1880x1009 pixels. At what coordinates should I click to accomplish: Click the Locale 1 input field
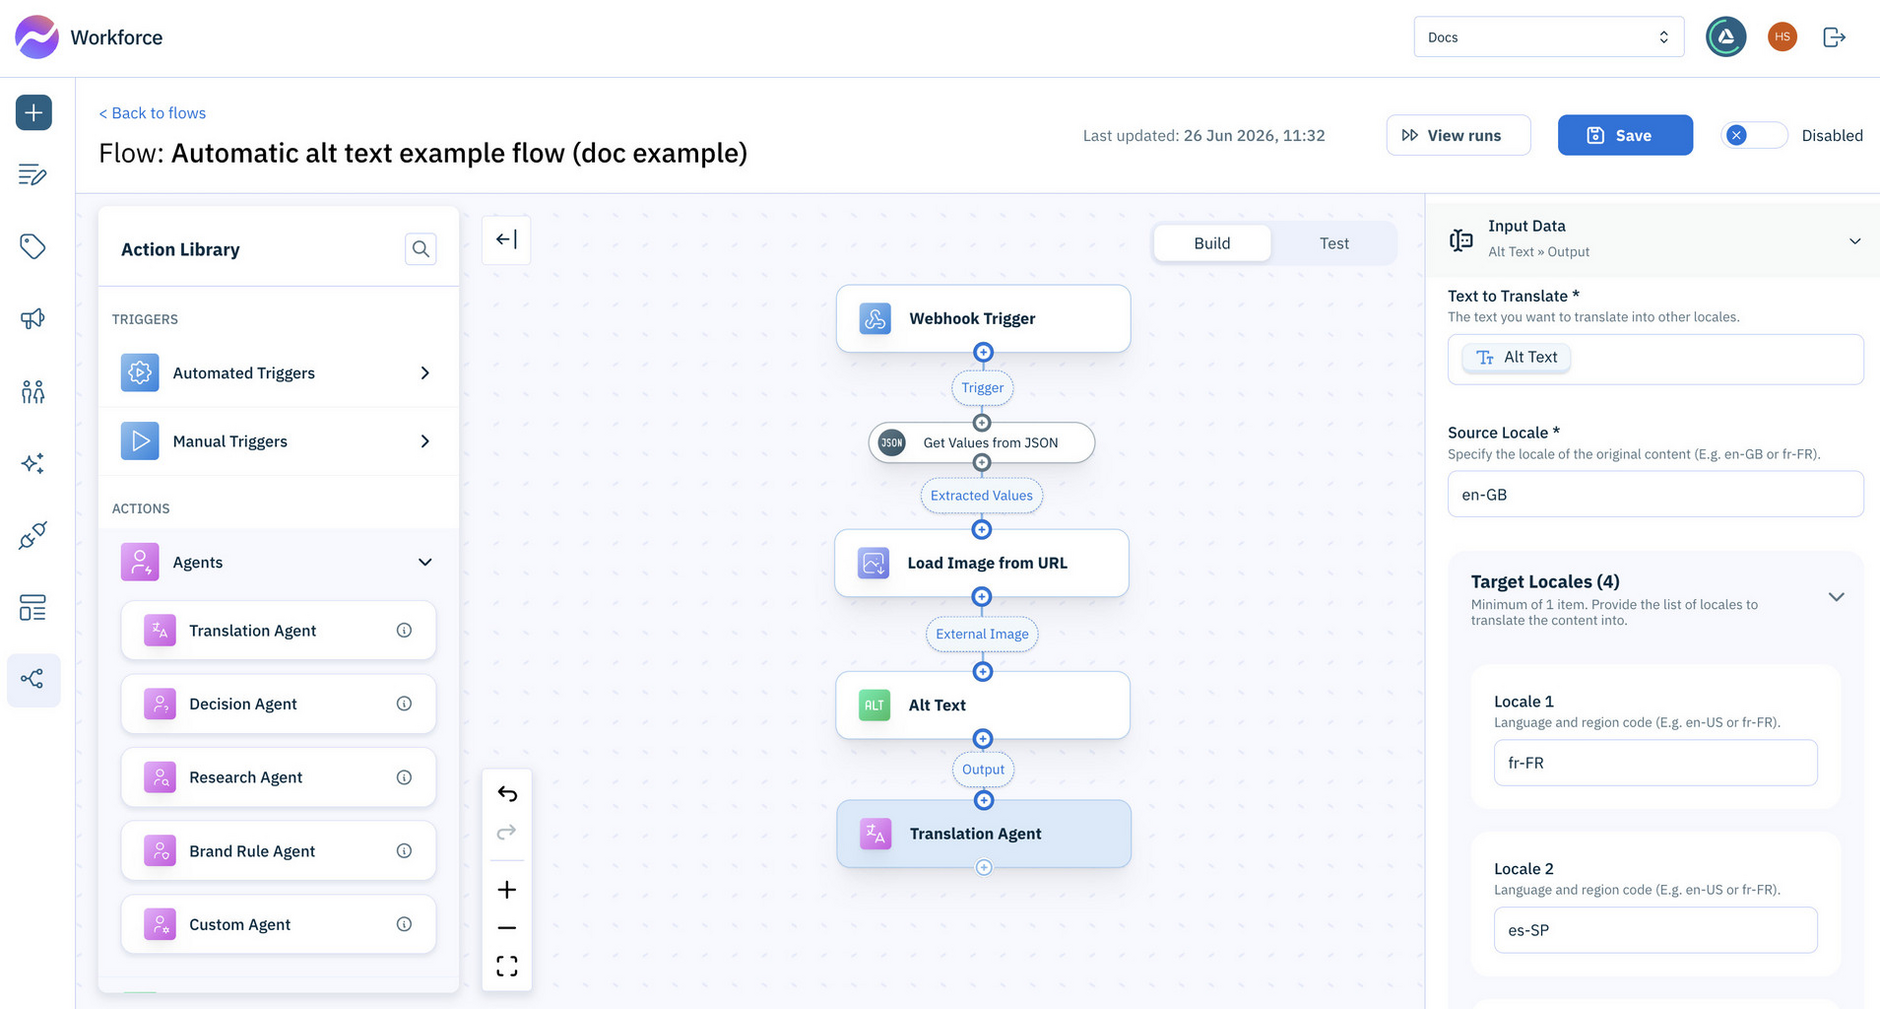(1655, 763)
